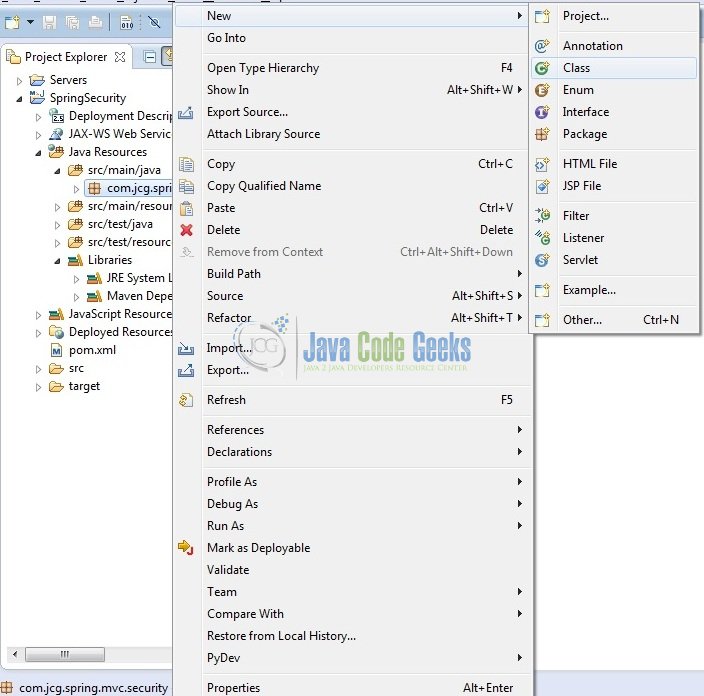
Task: Open the New submenu
Action: (351, 16)
